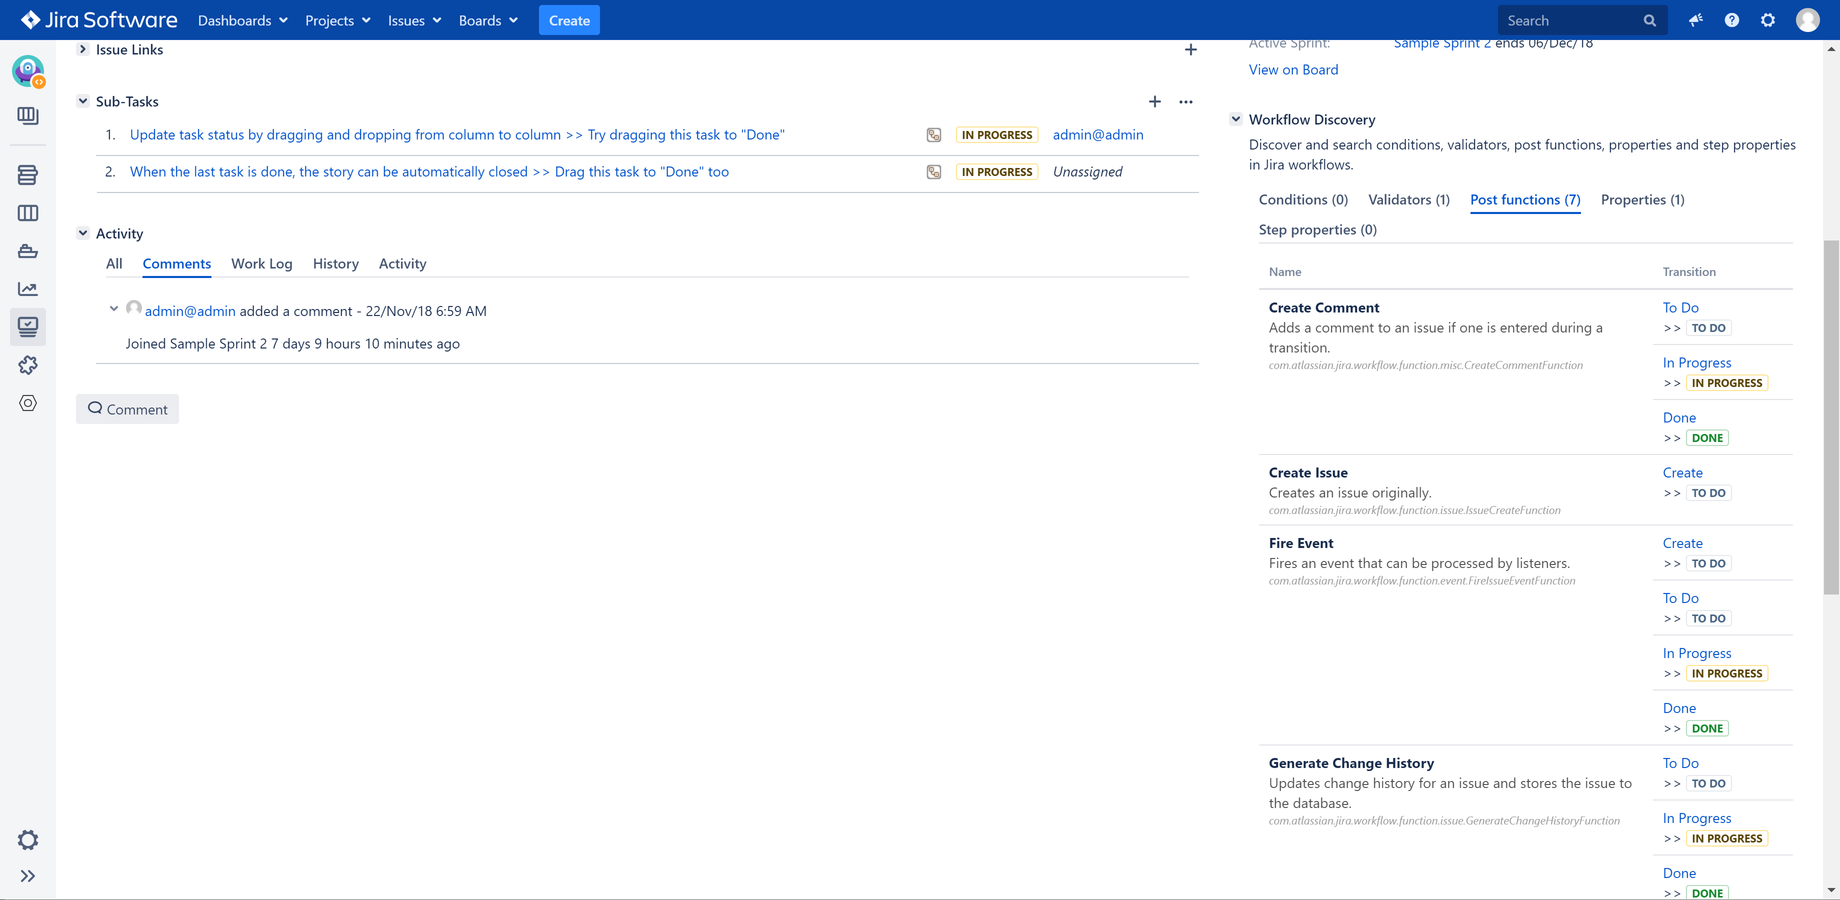This screenshot has width=1840, height=900.
Task: Open the Step properties (0) tab
Action: click(x=1318, y=230)
